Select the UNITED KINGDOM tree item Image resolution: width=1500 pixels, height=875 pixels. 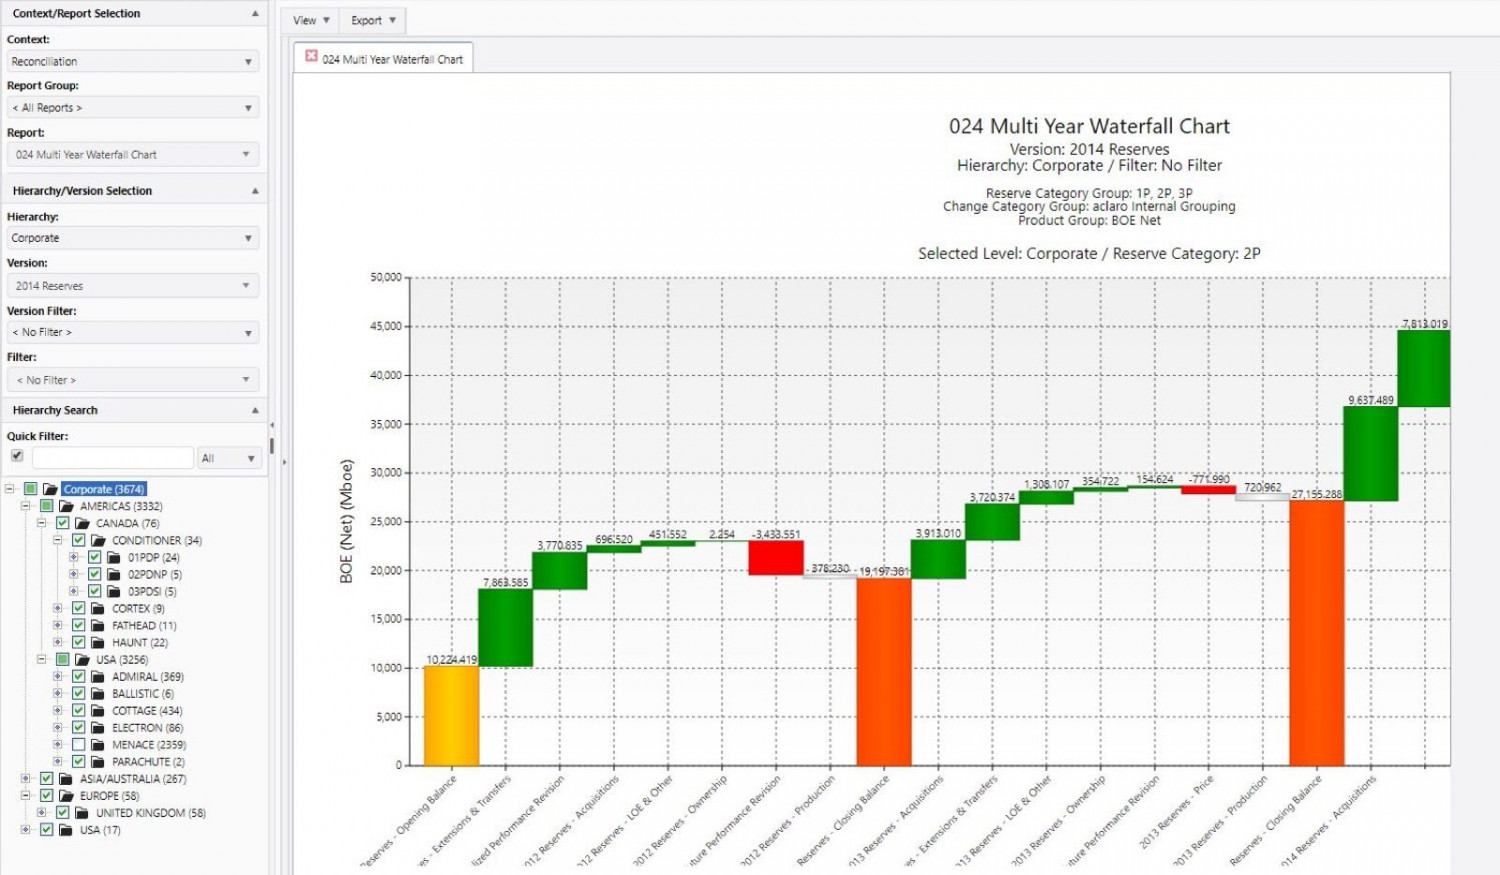click(150, 813)
